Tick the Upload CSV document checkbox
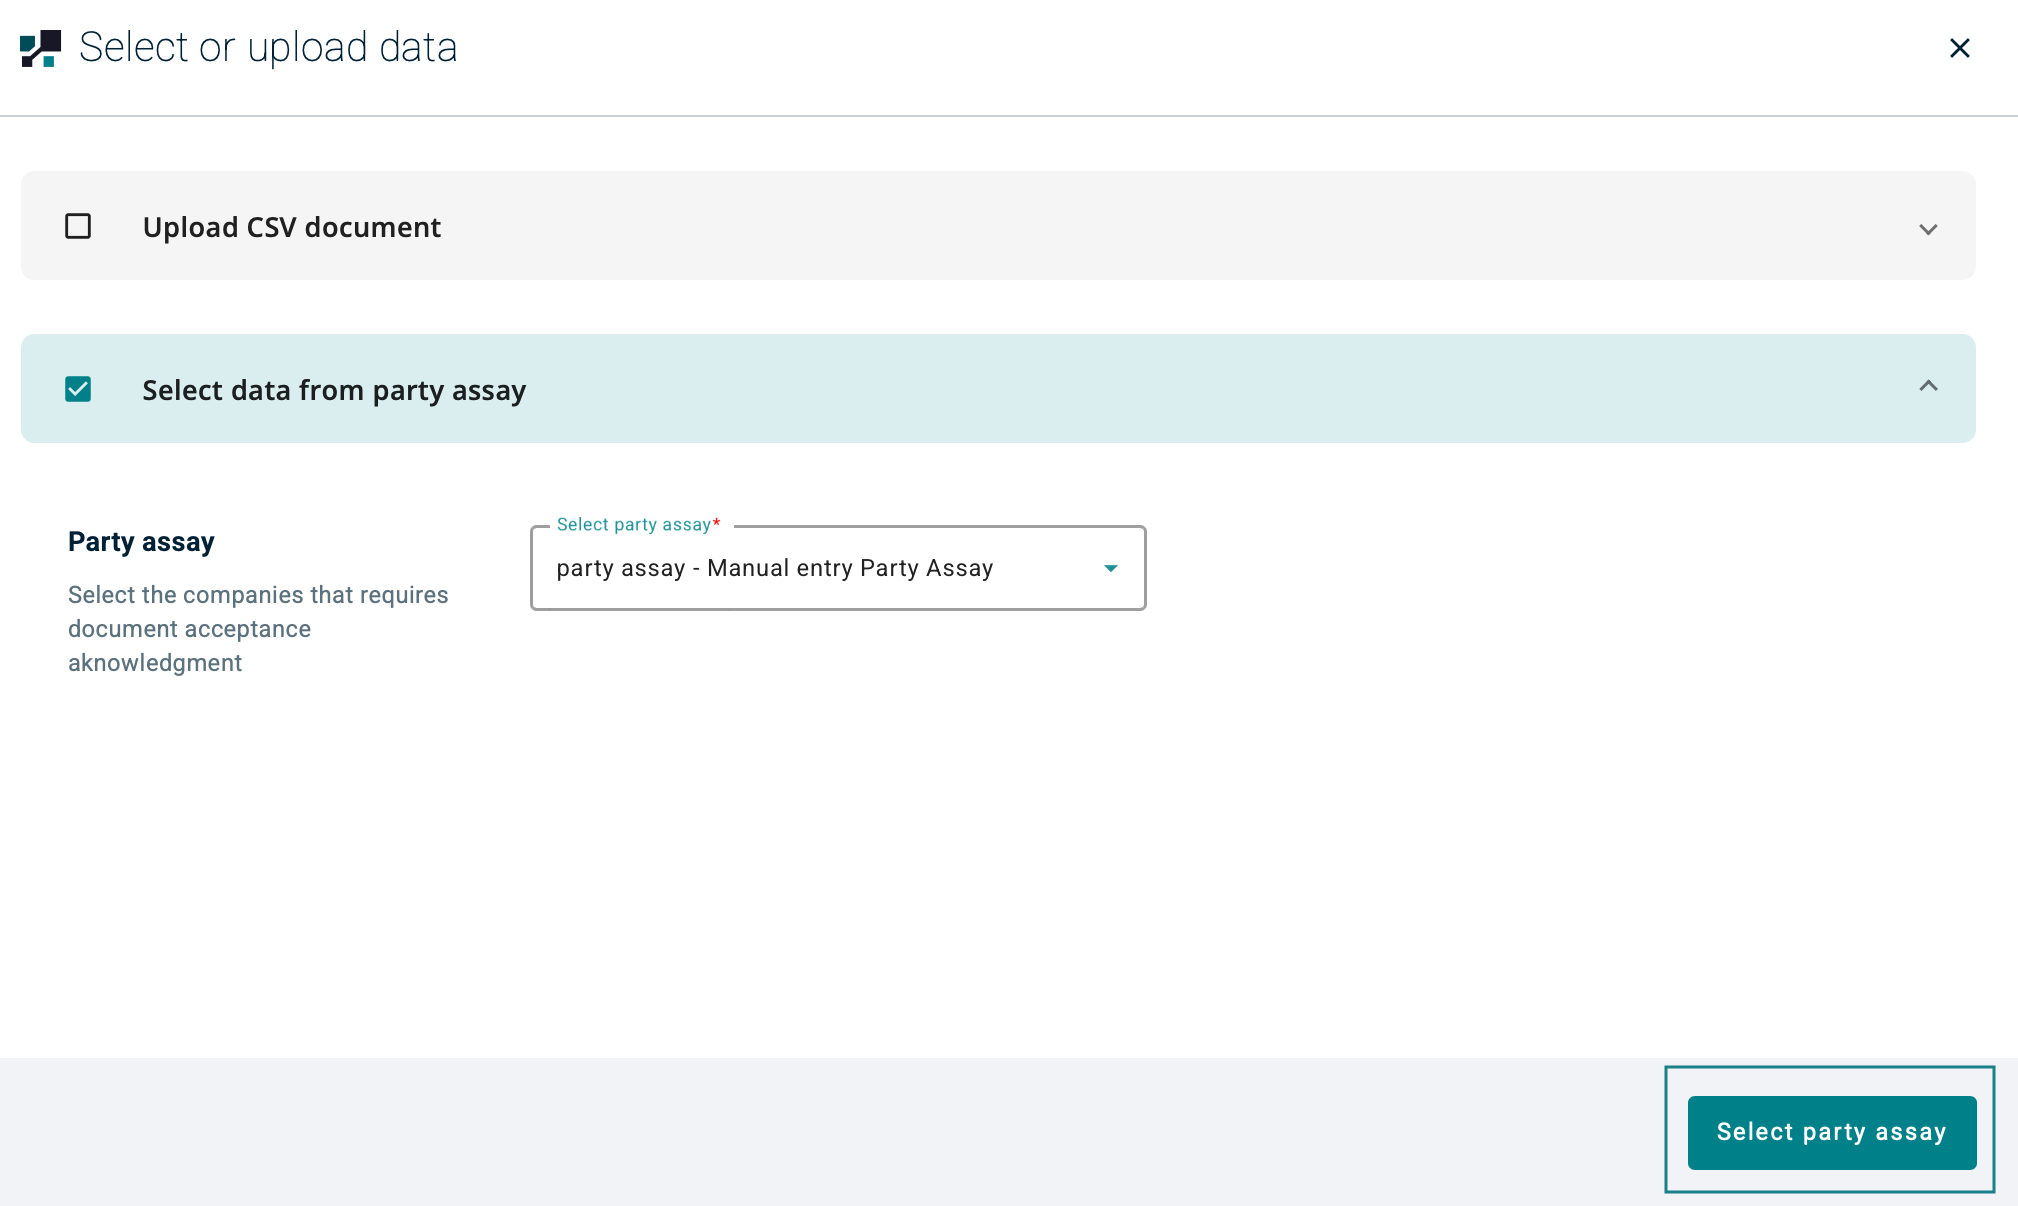Image resolution: width=2018 pixels, height=1206 pixels. (78, 227)
